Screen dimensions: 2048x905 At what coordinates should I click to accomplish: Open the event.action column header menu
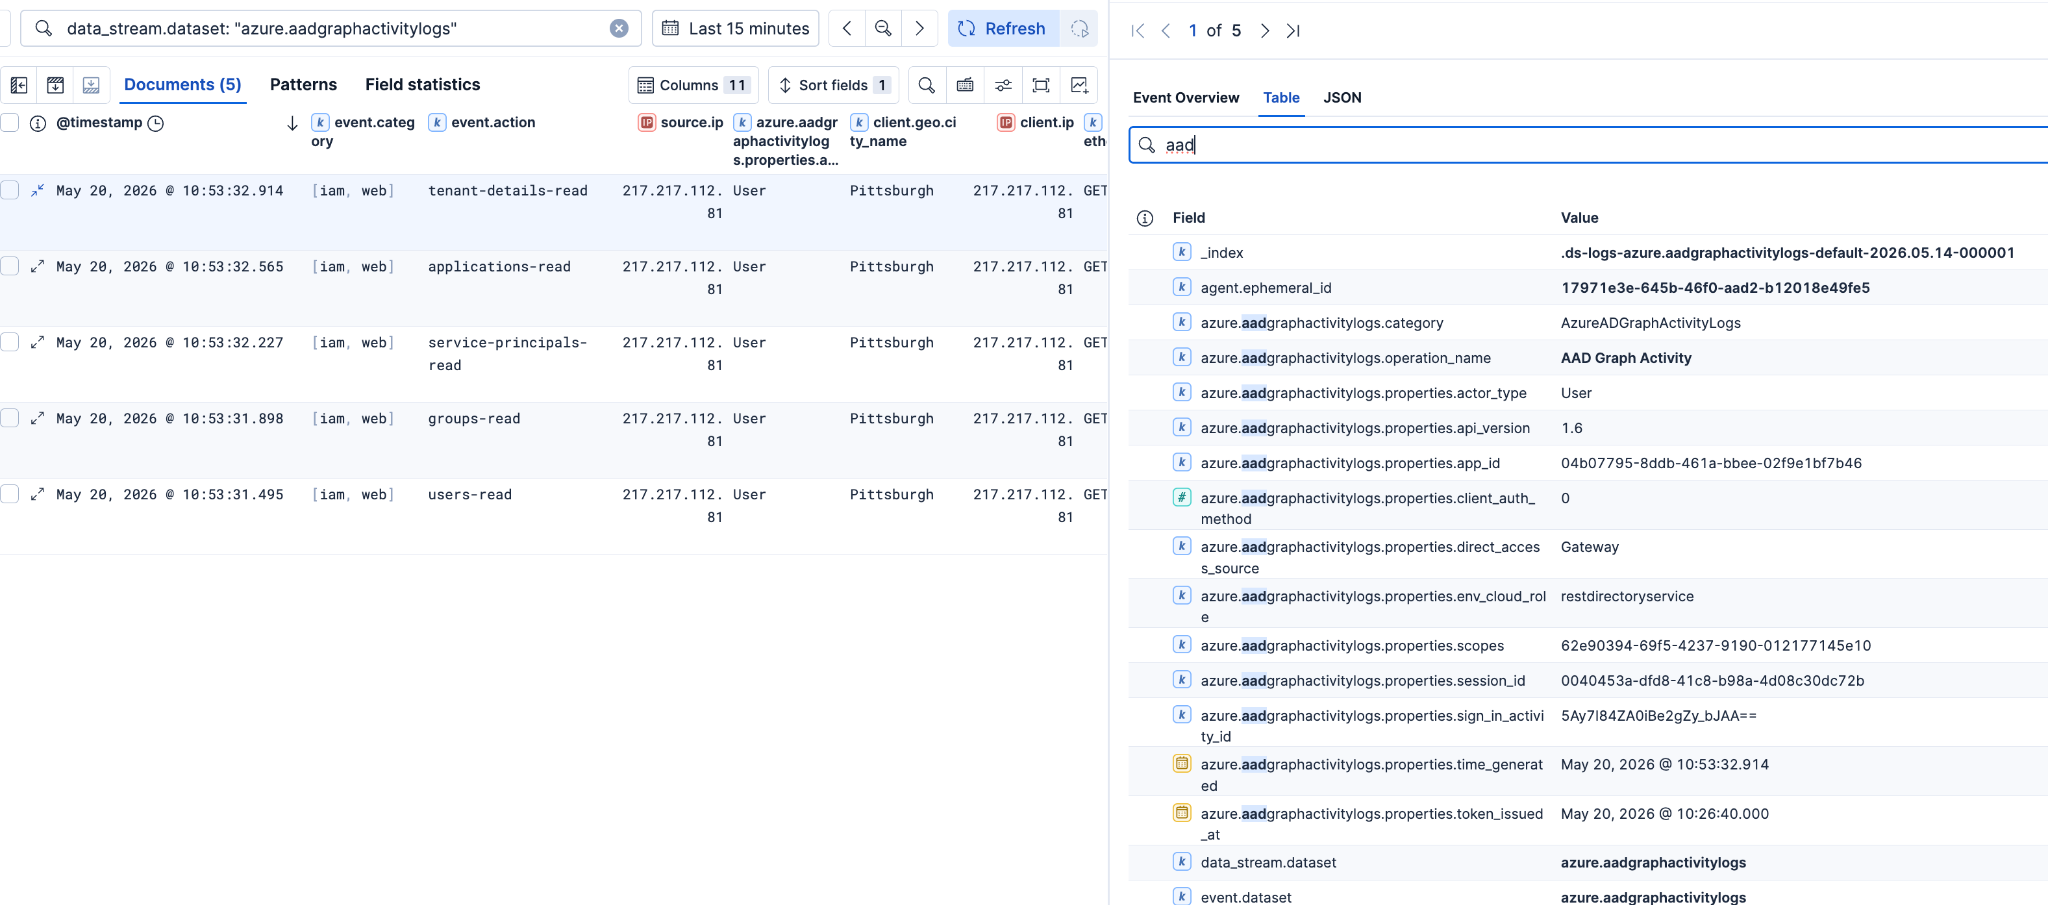[493, 123]
